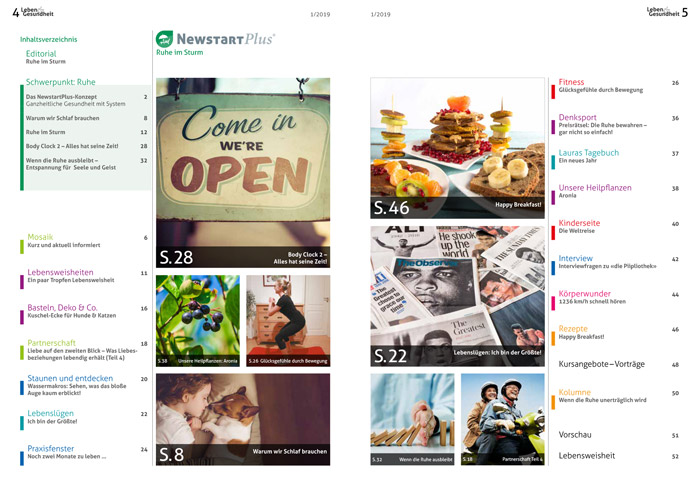The image size is (700, 483).
Task: Click the Leben & Gesundheit logo, top left
Action: click(37, 12)
